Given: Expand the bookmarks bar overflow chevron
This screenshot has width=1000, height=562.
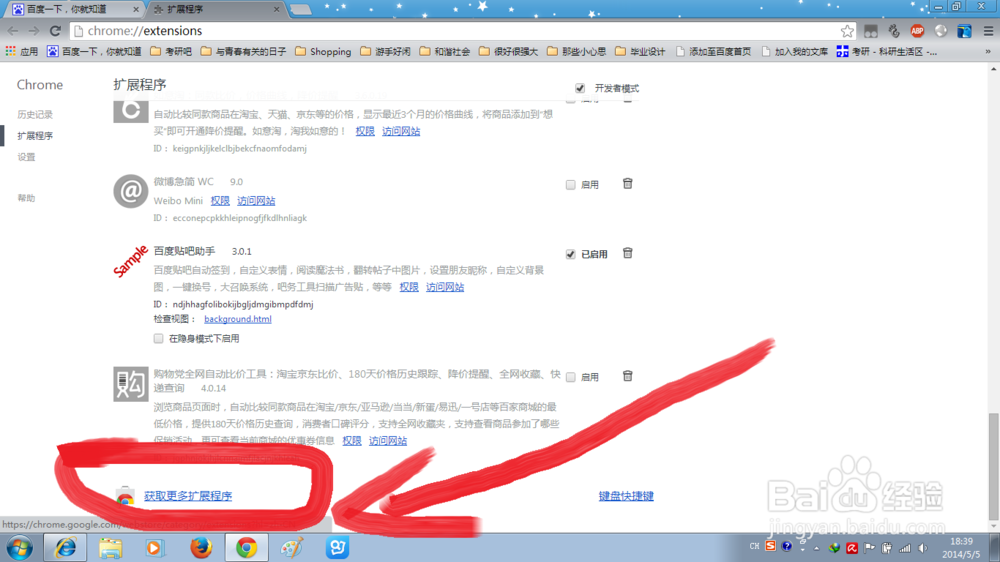Looking at the screenshot, I should coord(988,51).
